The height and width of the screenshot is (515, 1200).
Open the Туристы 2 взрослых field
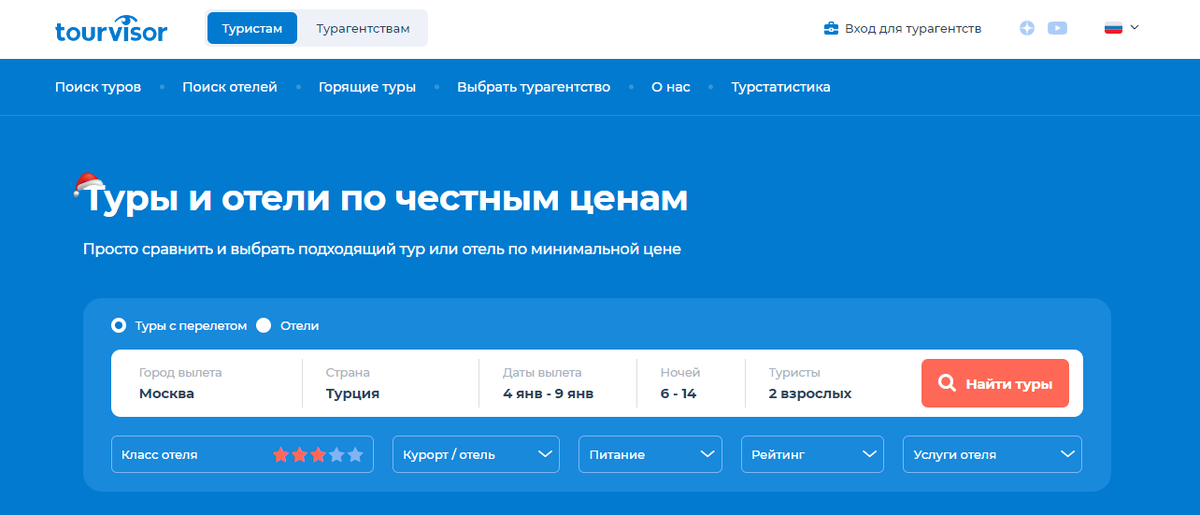(x=830, y=383)
